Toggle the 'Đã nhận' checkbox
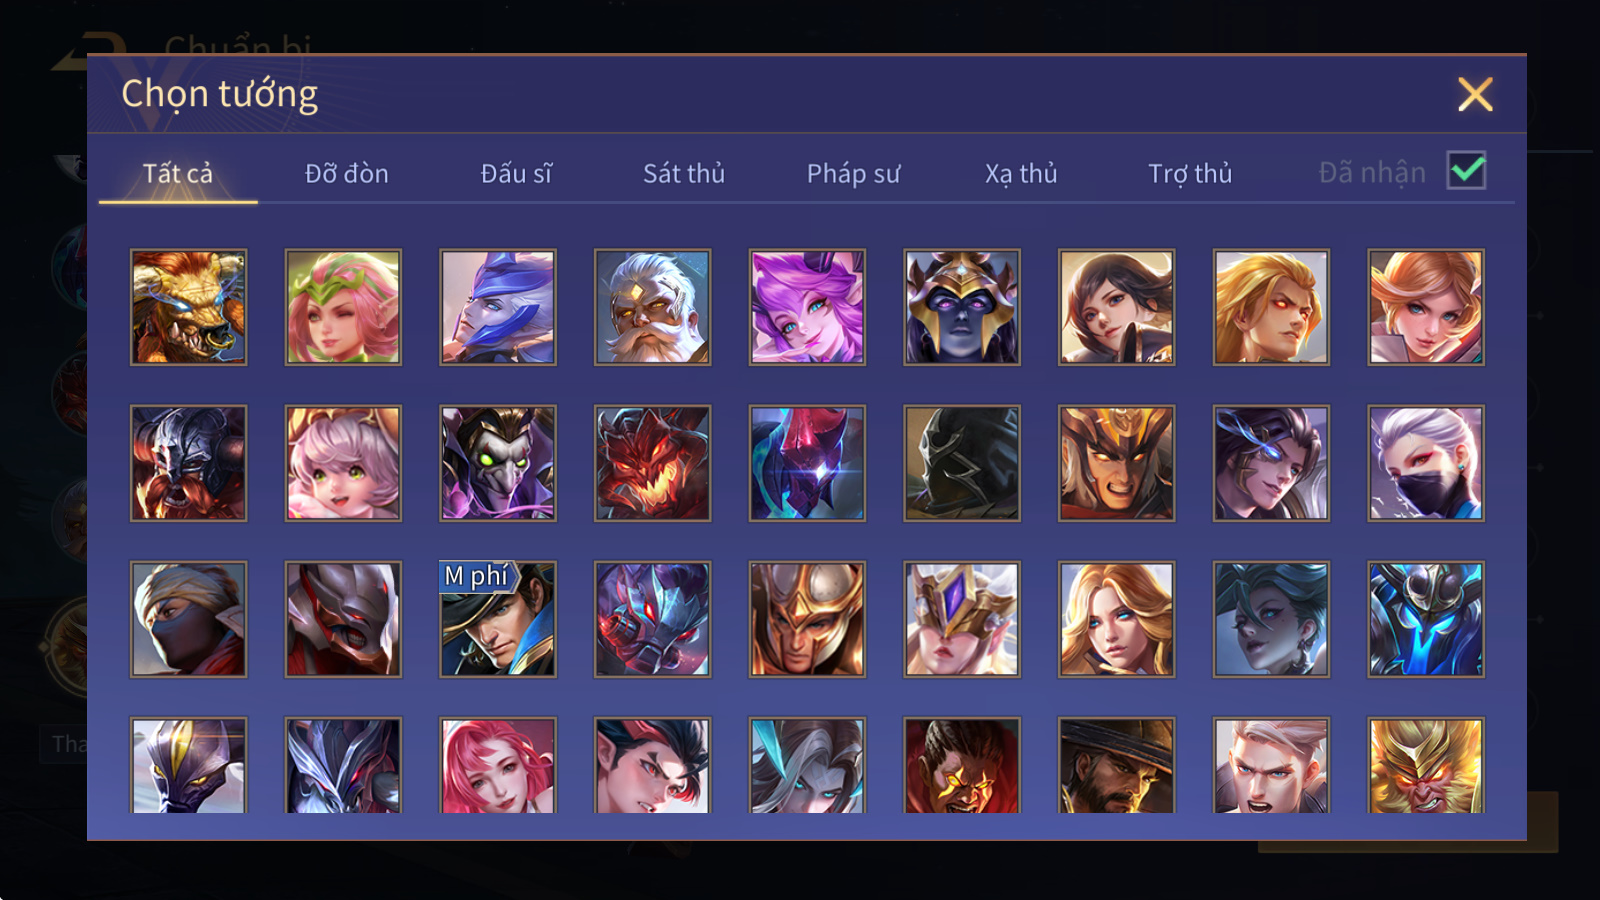Image resolution: width=1600 pixels, height=900 pixels. tap(1466, 171)
